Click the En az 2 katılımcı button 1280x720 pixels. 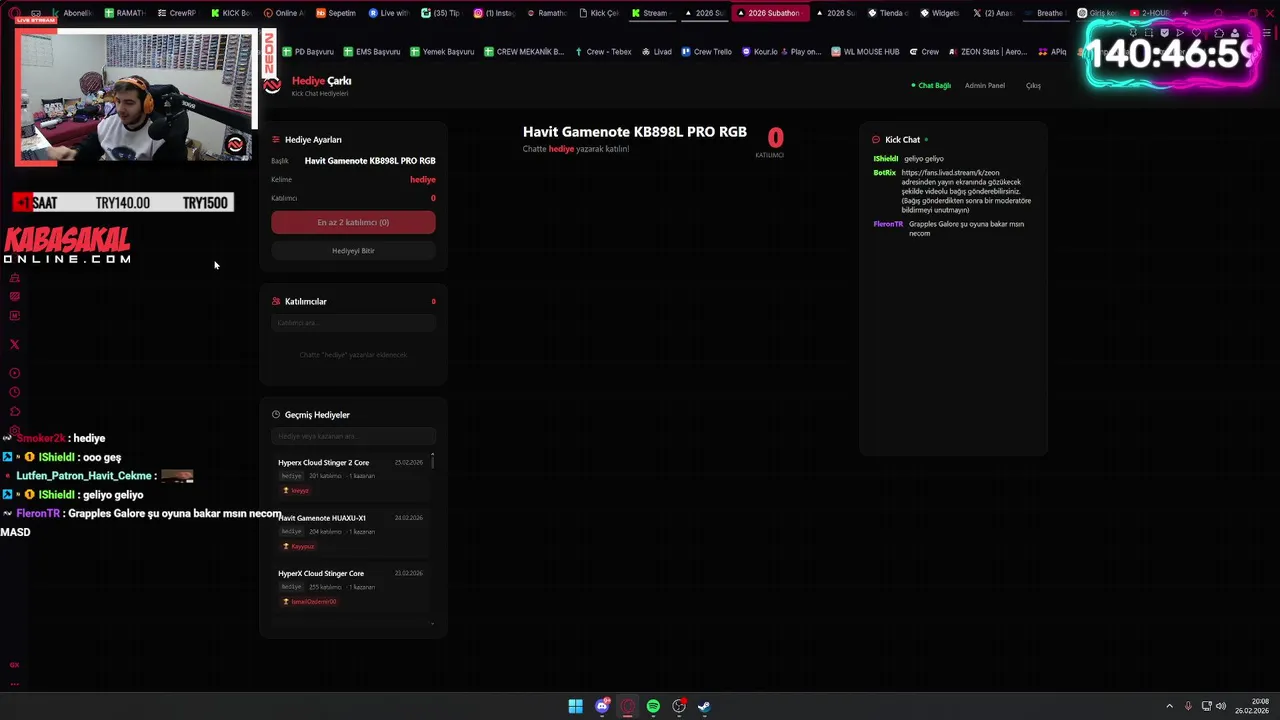[x=353, y=222]
